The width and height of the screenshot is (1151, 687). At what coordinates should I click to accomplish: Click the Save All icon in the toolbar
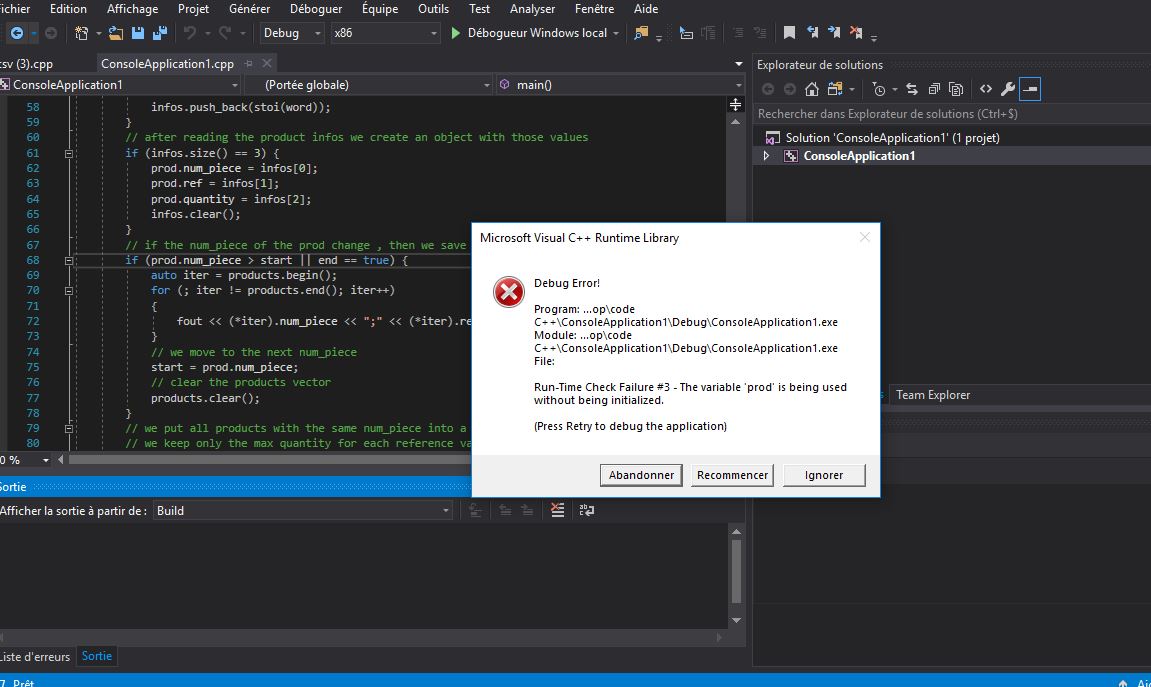pyautogui.click(x=159, y=33)
